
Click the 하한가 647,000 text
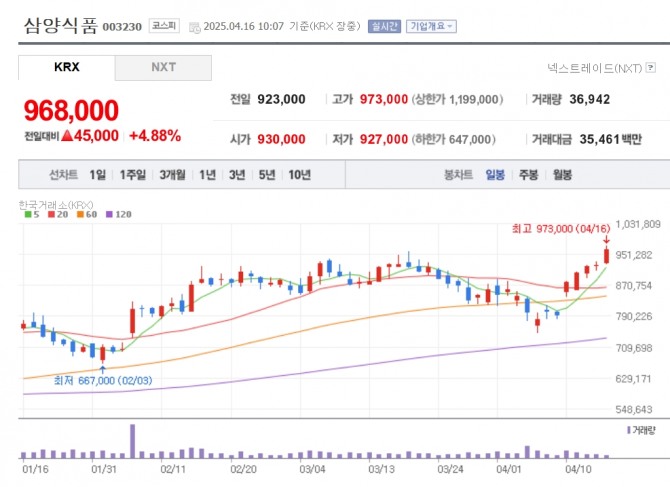click(454, 139)
